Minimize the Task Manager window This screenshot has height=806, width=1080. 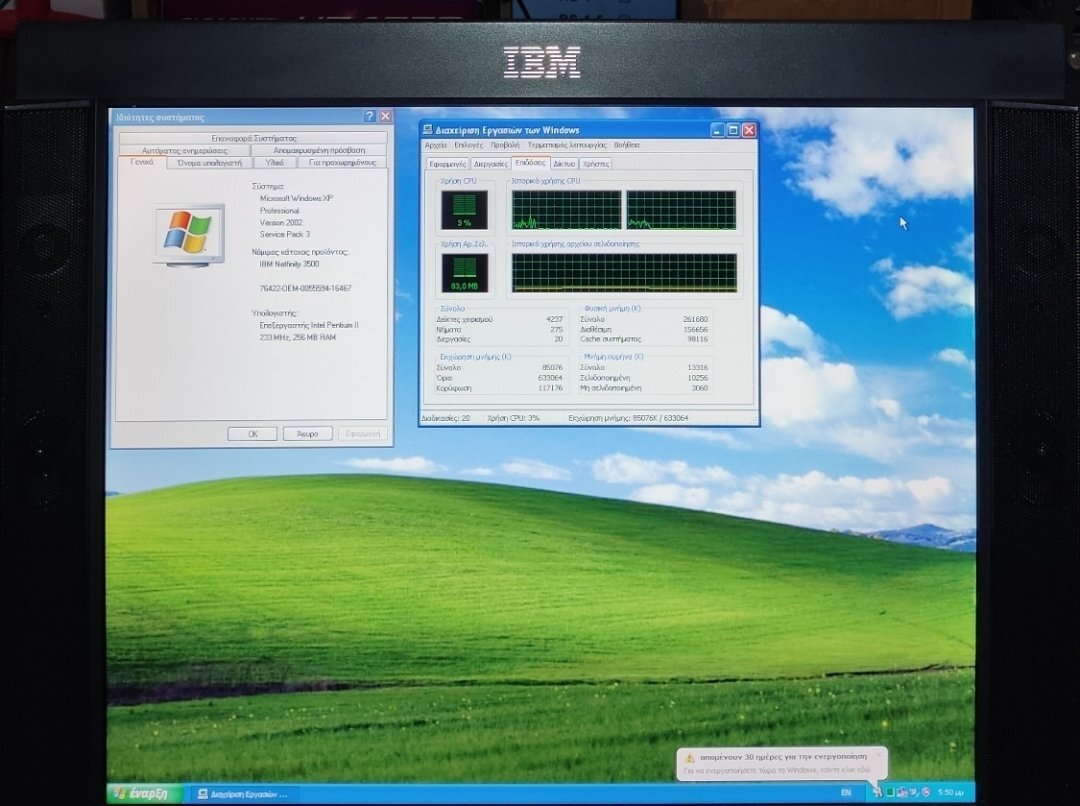coord(718,130)
